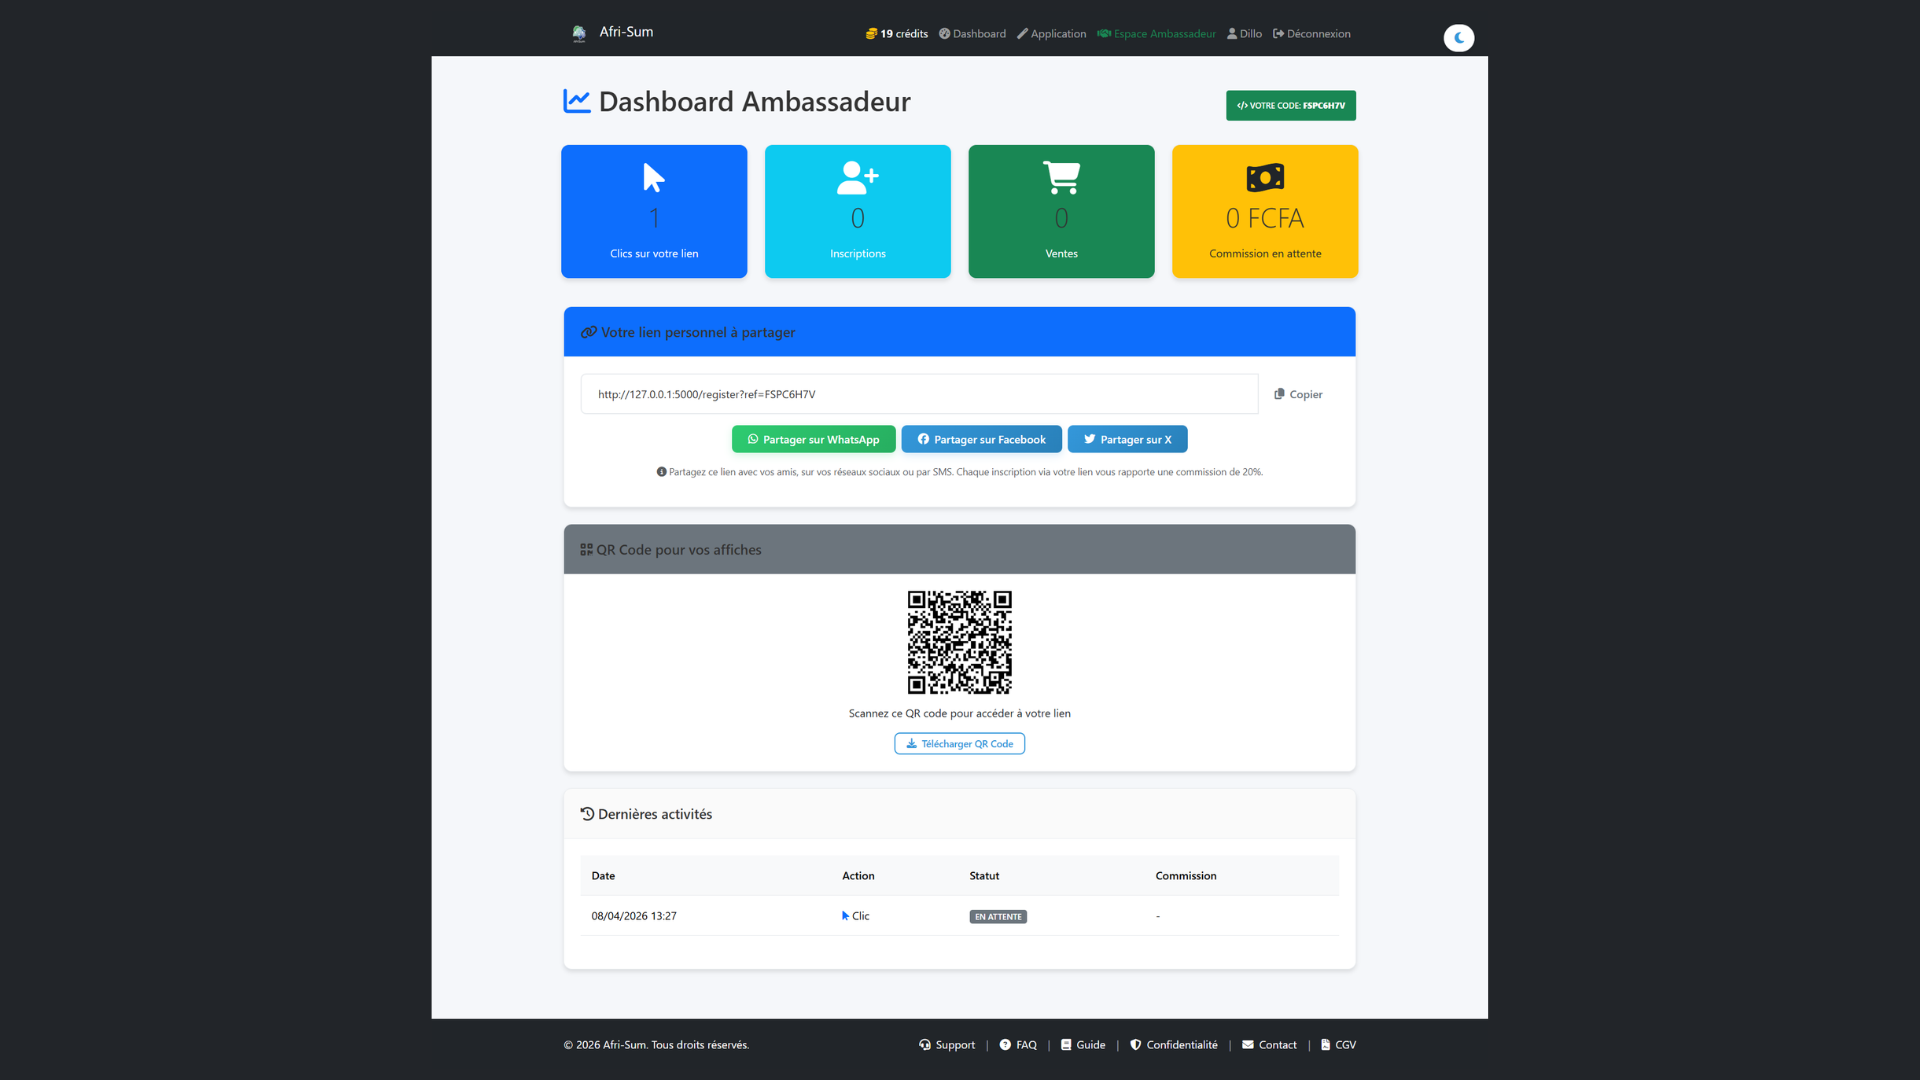Toggle dark mode moon button

coord(1458,38)
